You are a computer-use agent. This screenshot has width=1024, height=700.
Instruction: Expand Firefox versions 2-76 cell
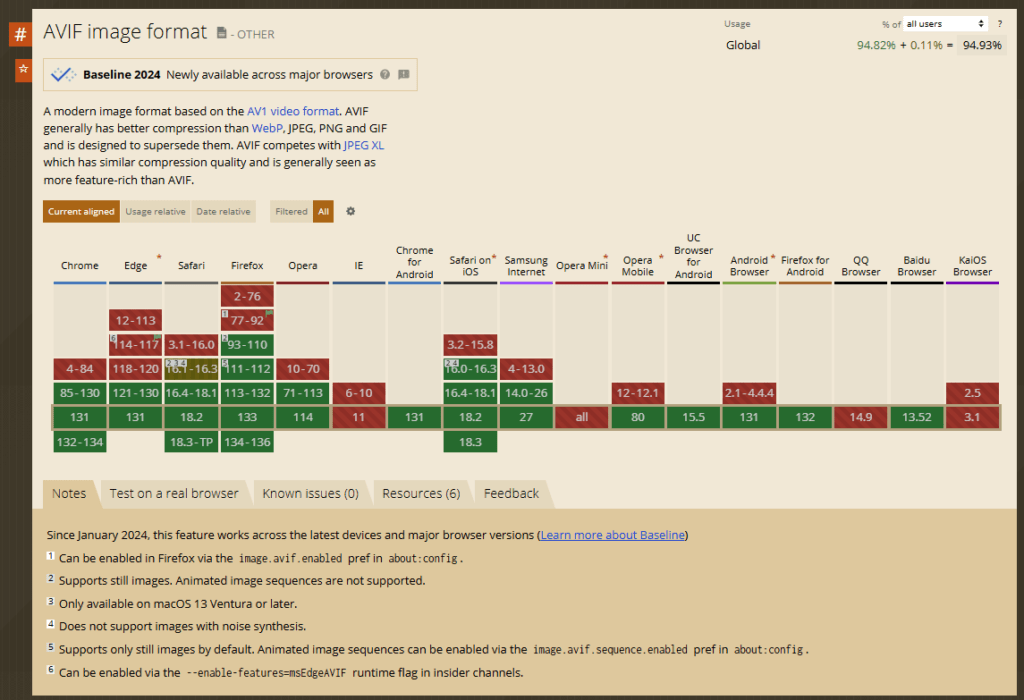247,296
